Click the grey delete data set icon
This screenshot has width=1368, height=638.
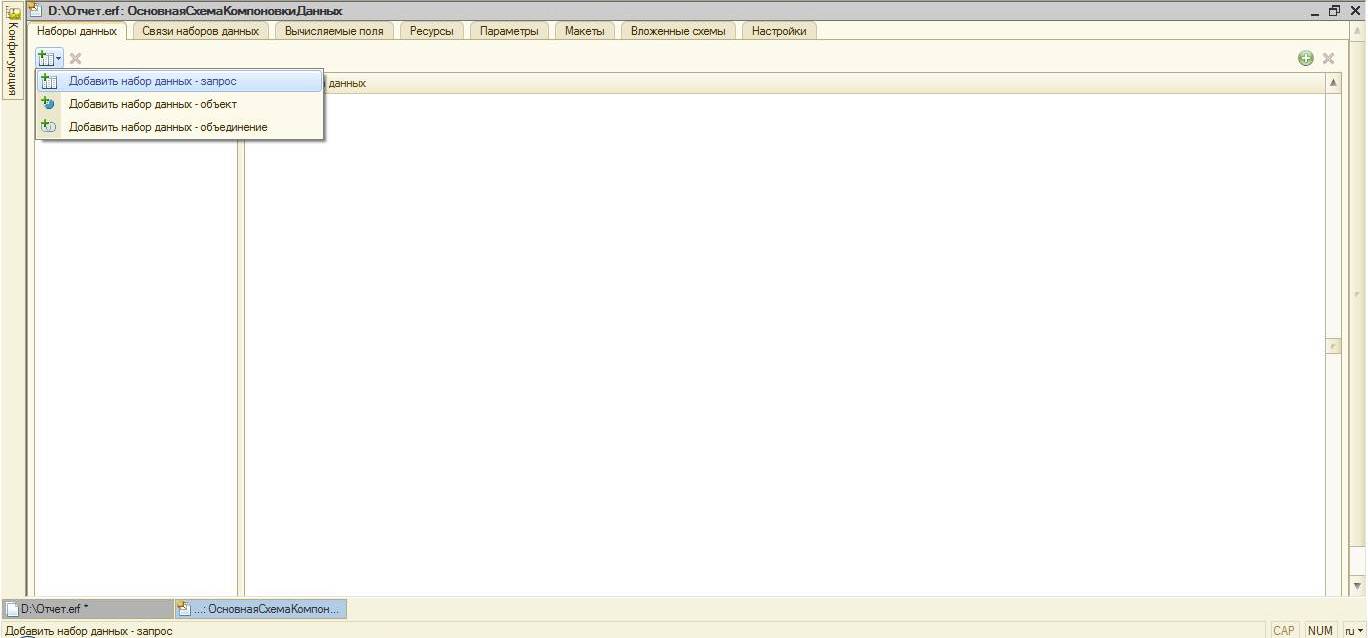click(x=75, y=59)
